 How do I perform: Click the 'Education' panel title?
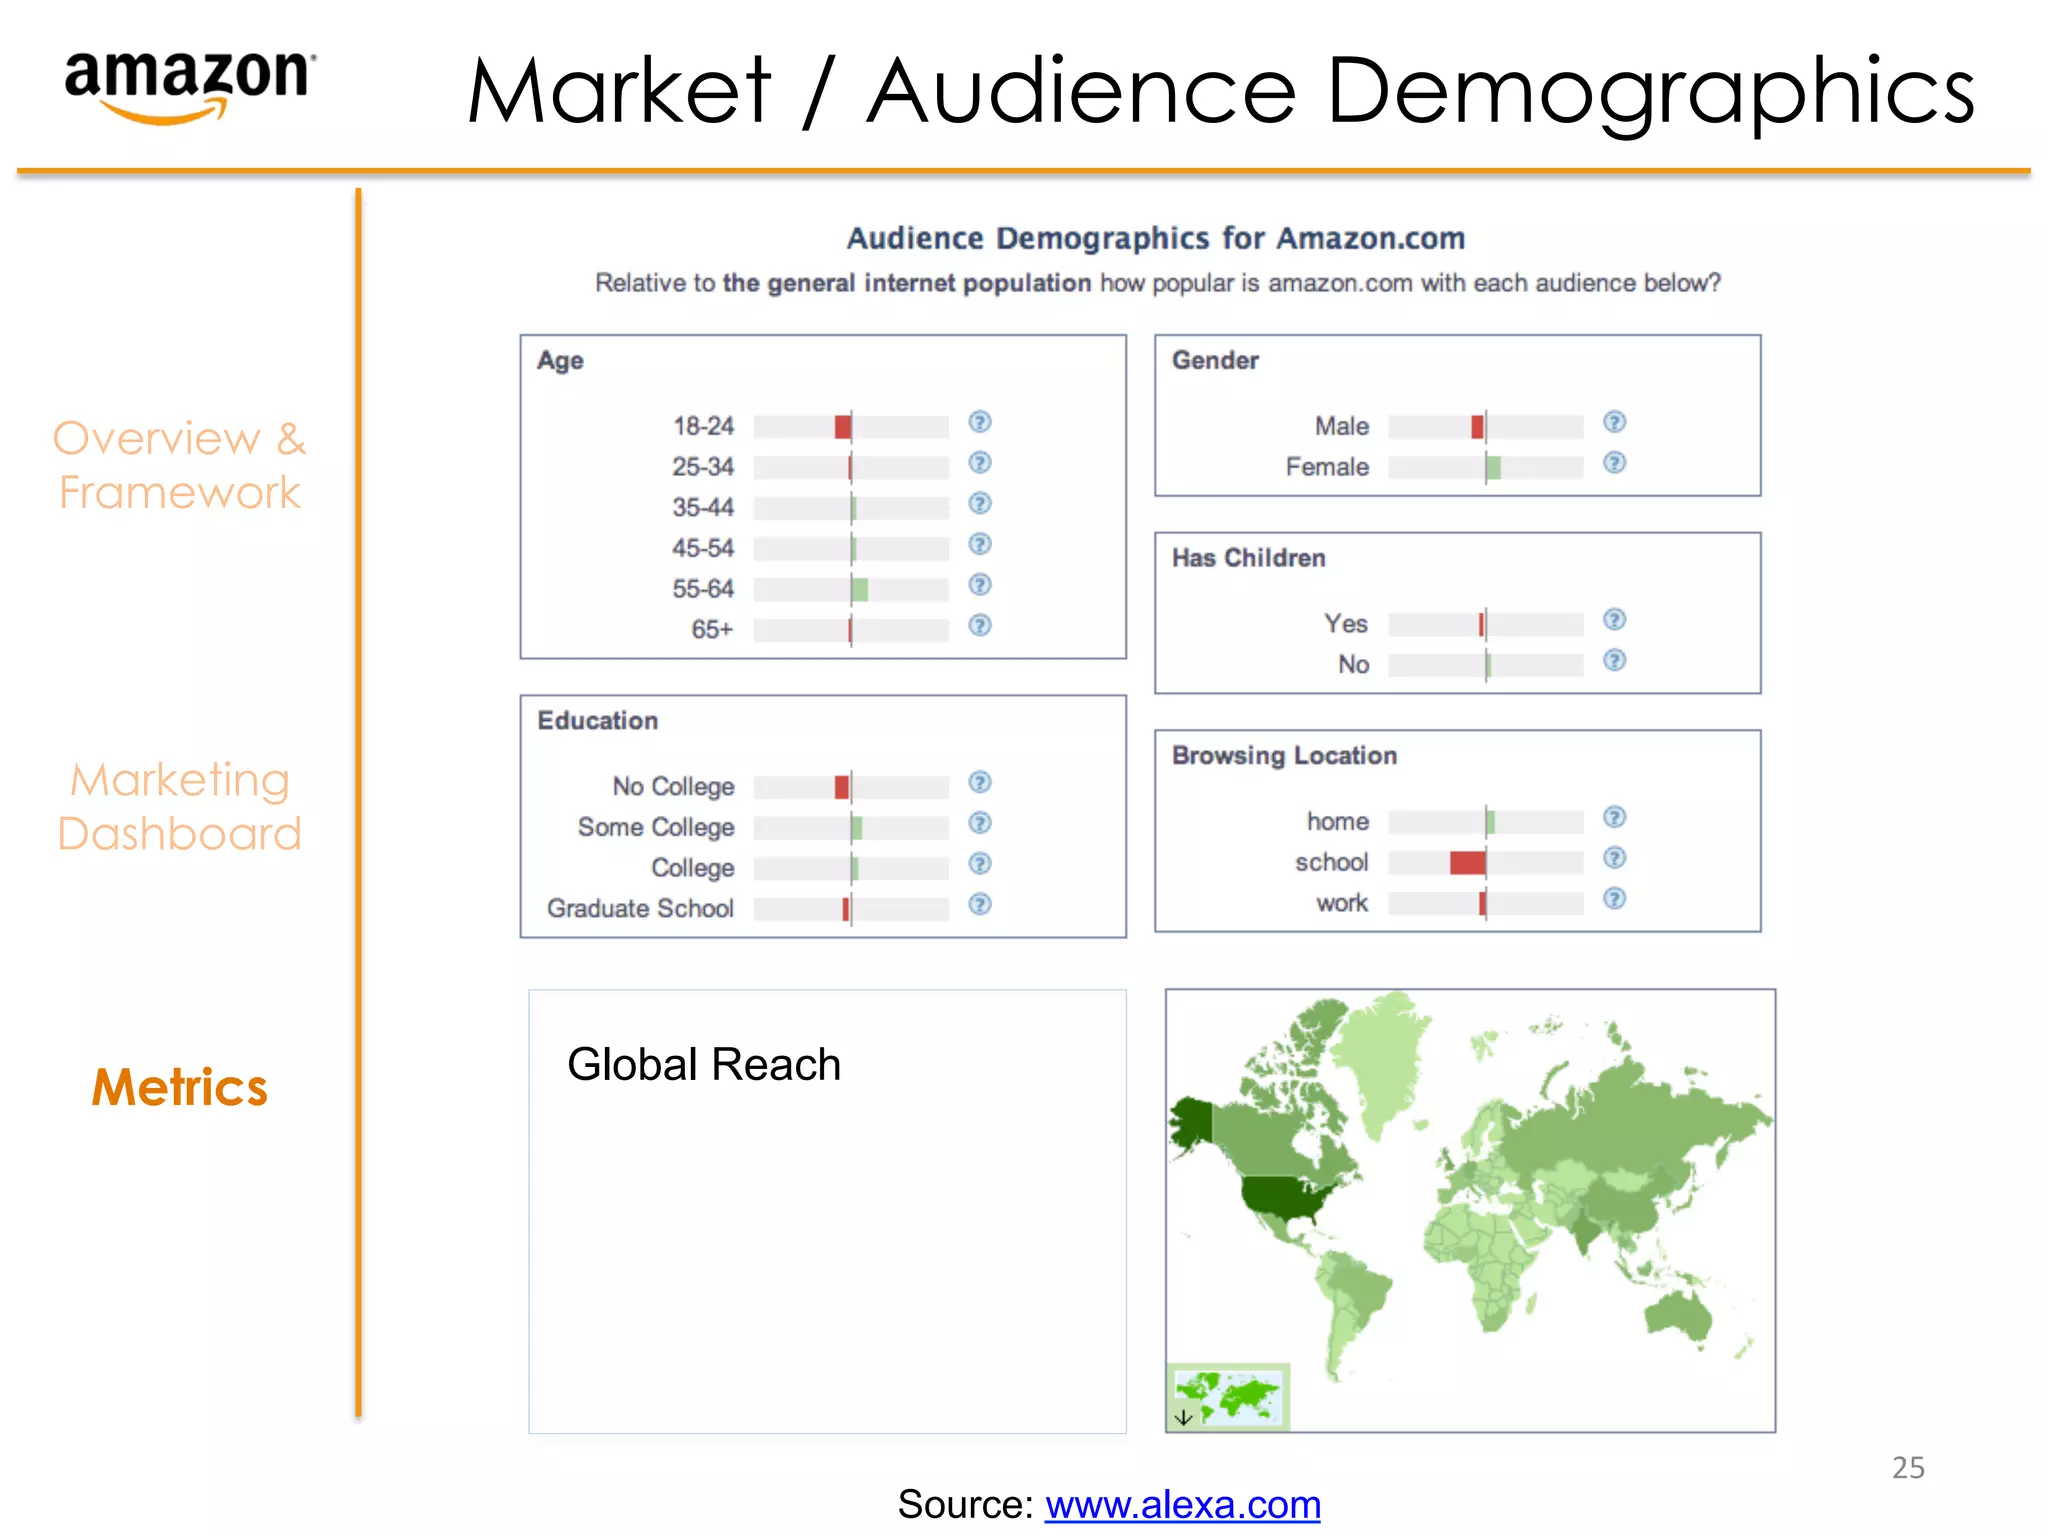598,721
